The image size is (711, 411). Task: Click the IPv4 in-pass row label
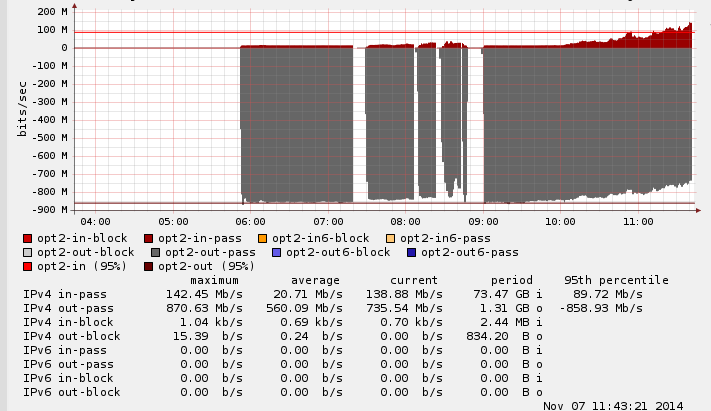[65, 294]
